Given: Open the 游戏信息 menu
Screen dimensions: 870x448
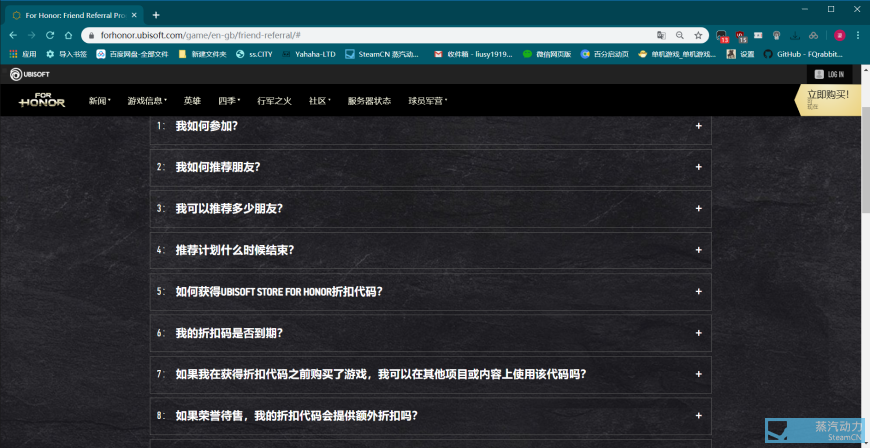Looking at the screenshot, I should pyautogui.click(x=147, y=101).
